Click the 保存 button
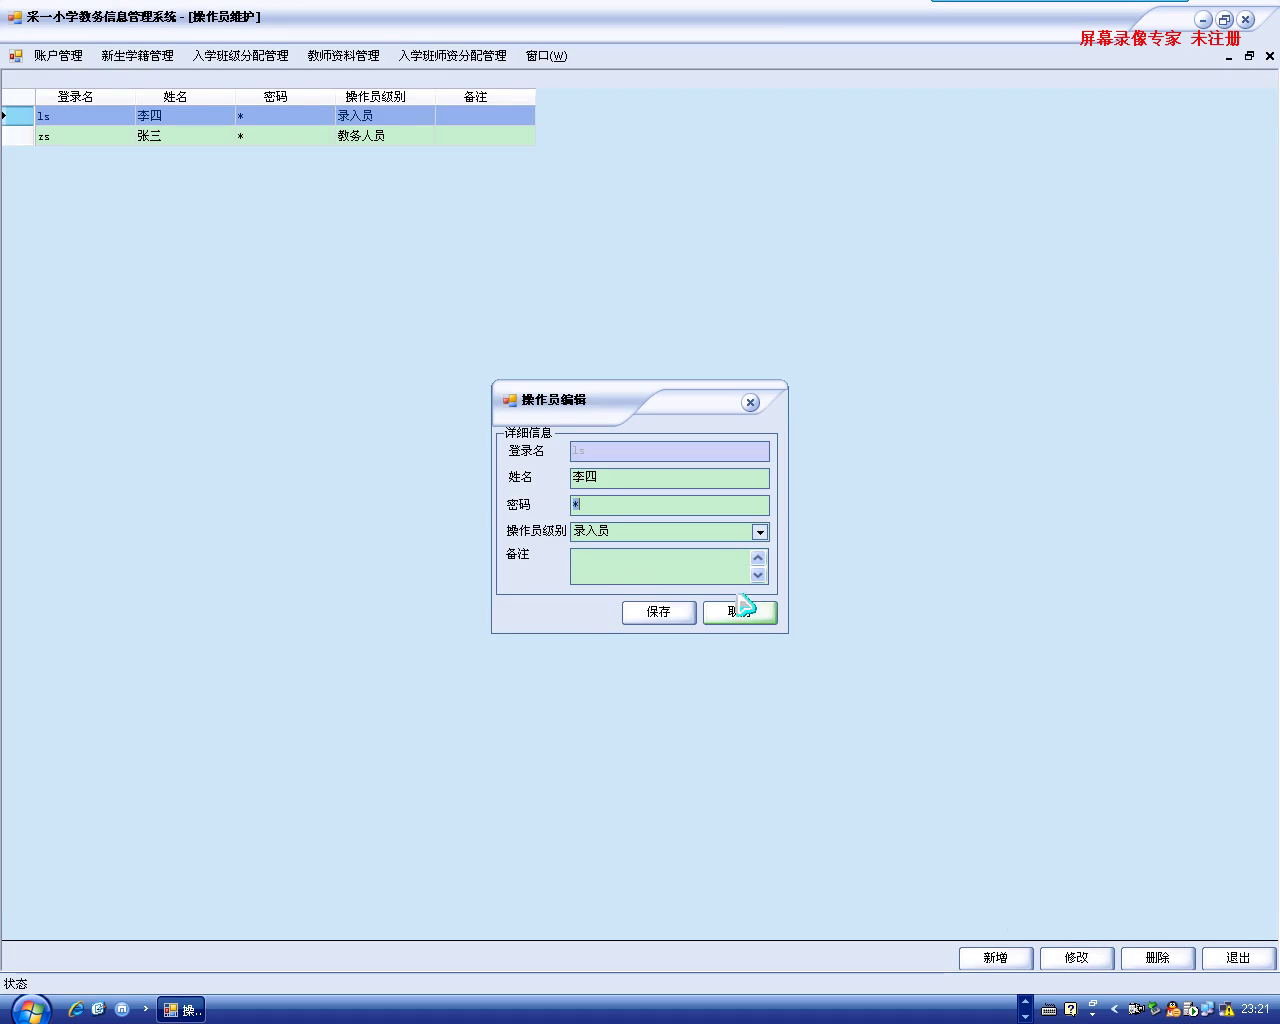Image resolution: width=1280 pixels, height=1024 pixels. click(x=659, y=612)
